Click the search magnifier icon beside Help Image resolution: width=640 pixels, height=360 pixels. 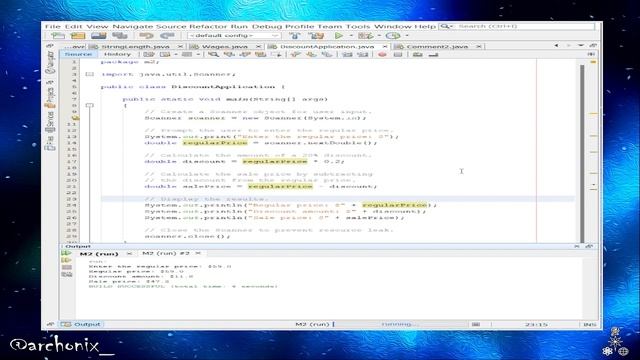tap(444, 26)
